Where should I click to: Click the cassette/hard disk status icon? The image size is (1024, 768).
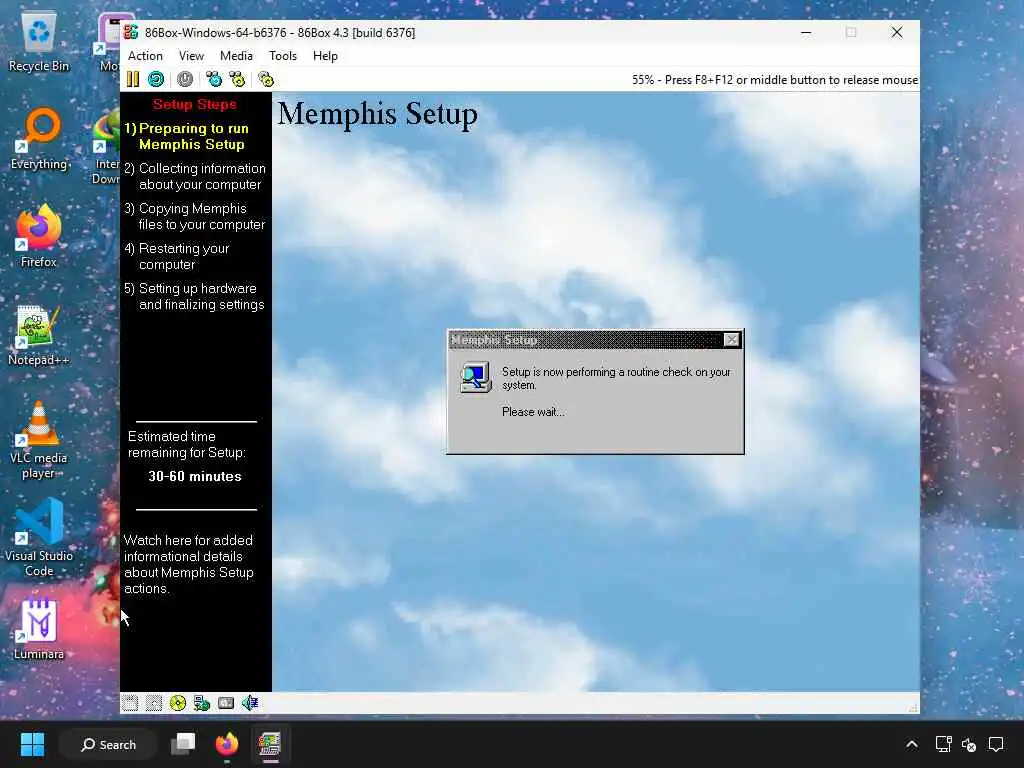[226, 703]
